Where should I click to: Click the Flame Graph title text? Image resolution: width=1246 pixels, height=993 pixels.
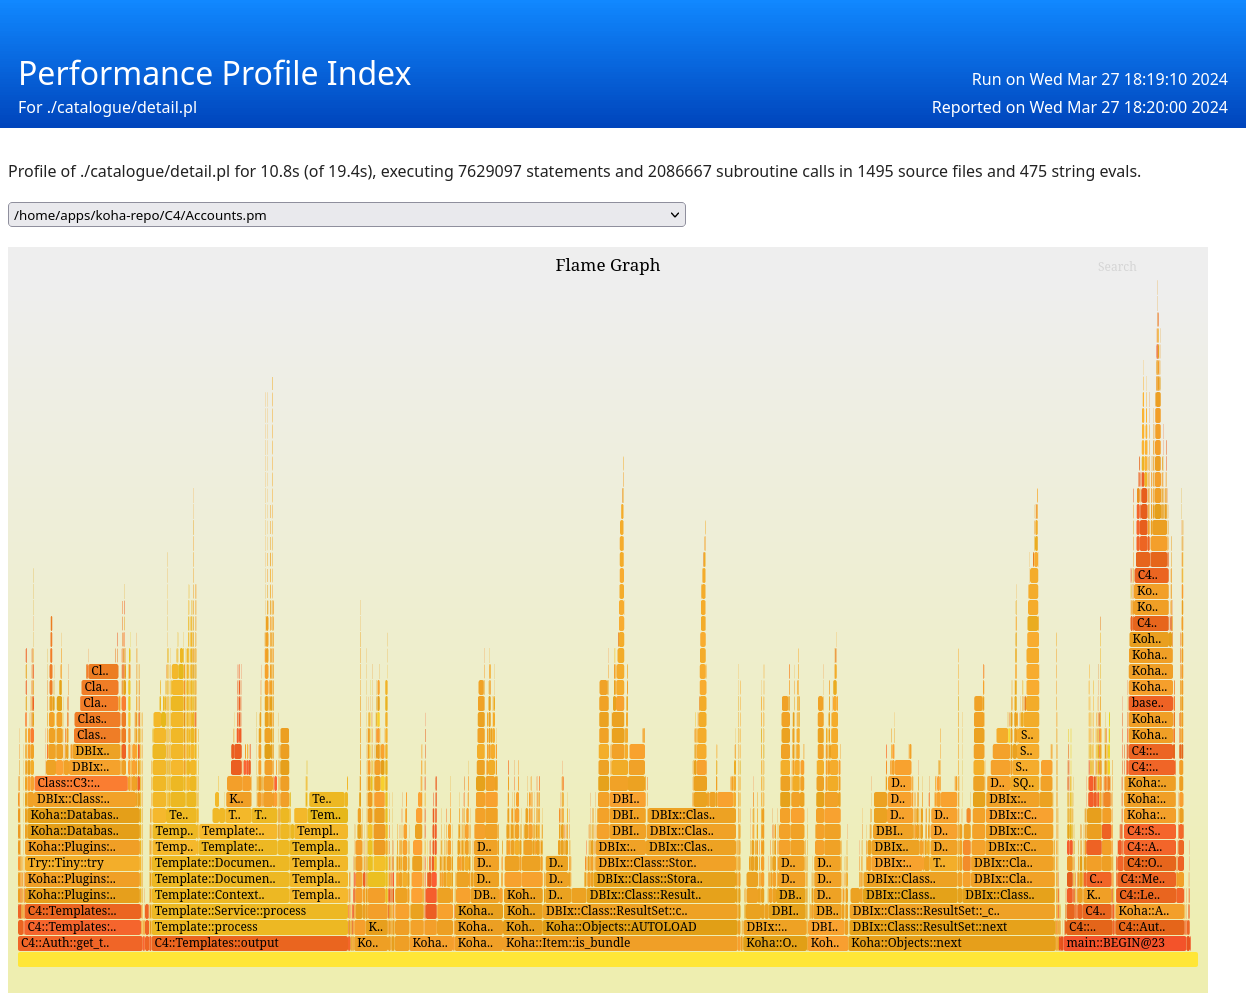click(x=607, y=265)
